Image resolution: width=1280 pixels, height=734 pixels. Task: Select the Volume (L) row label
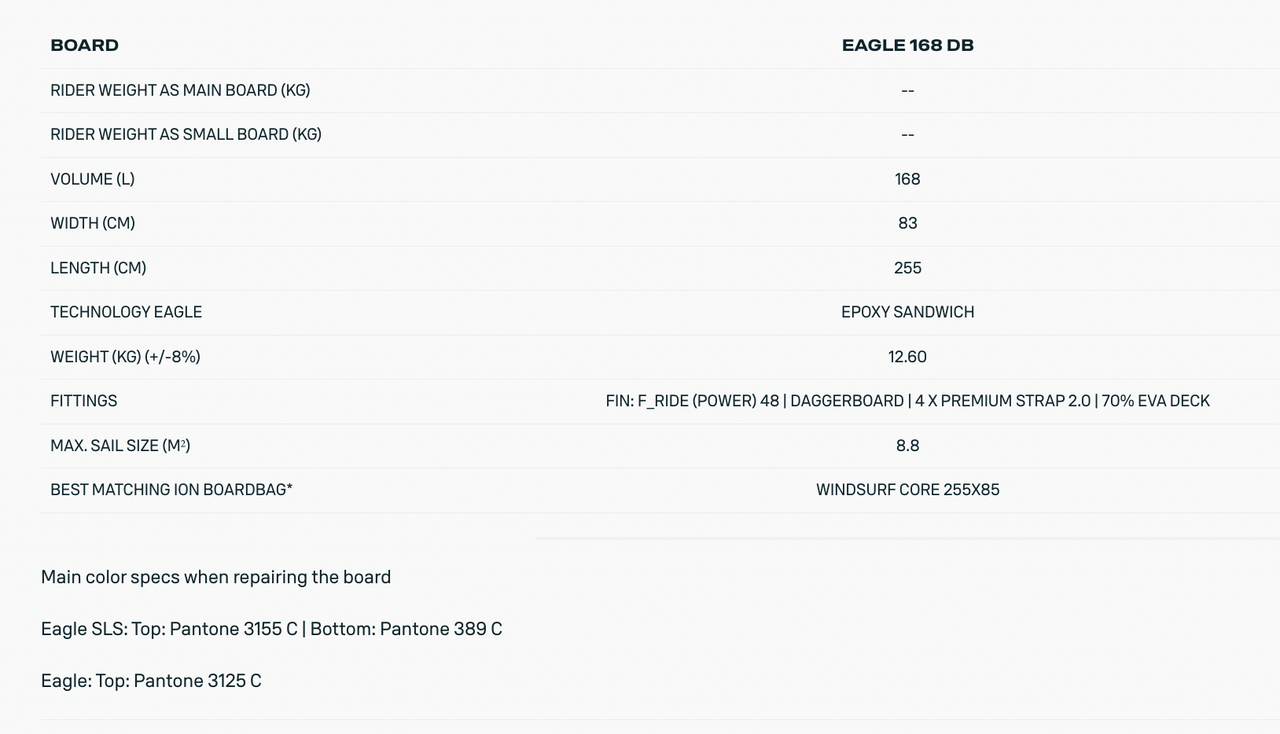click(x=92, y=179)
